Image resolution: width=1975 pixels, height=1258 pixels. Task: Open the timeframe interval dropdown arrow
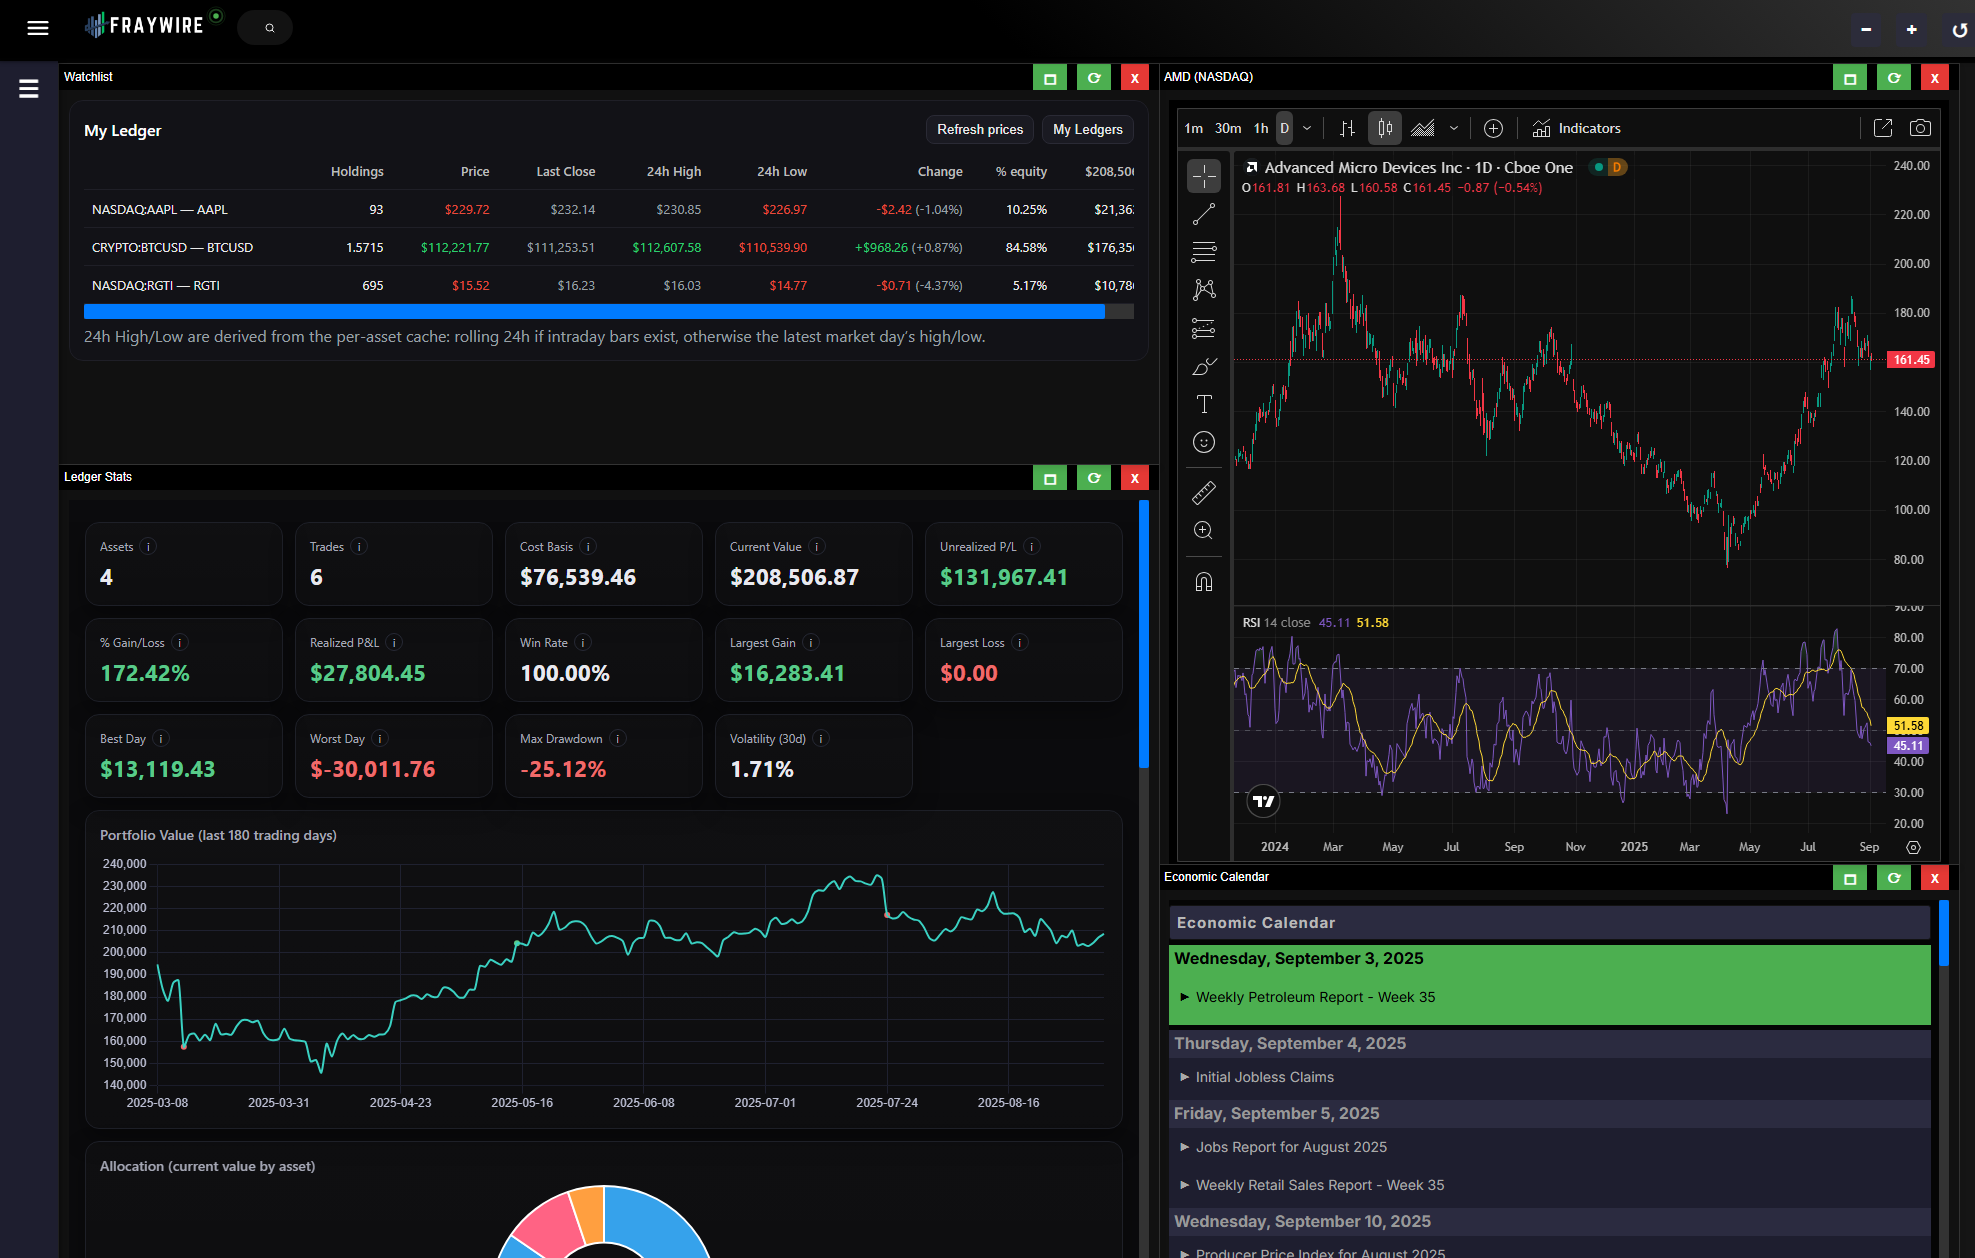pyautogui.click(x=1307, y=128)
